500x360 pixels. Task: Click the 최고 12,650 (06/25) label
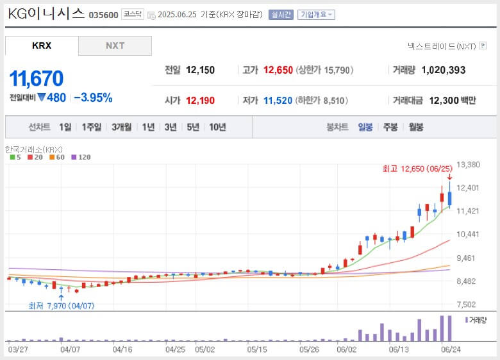[417, 169]
